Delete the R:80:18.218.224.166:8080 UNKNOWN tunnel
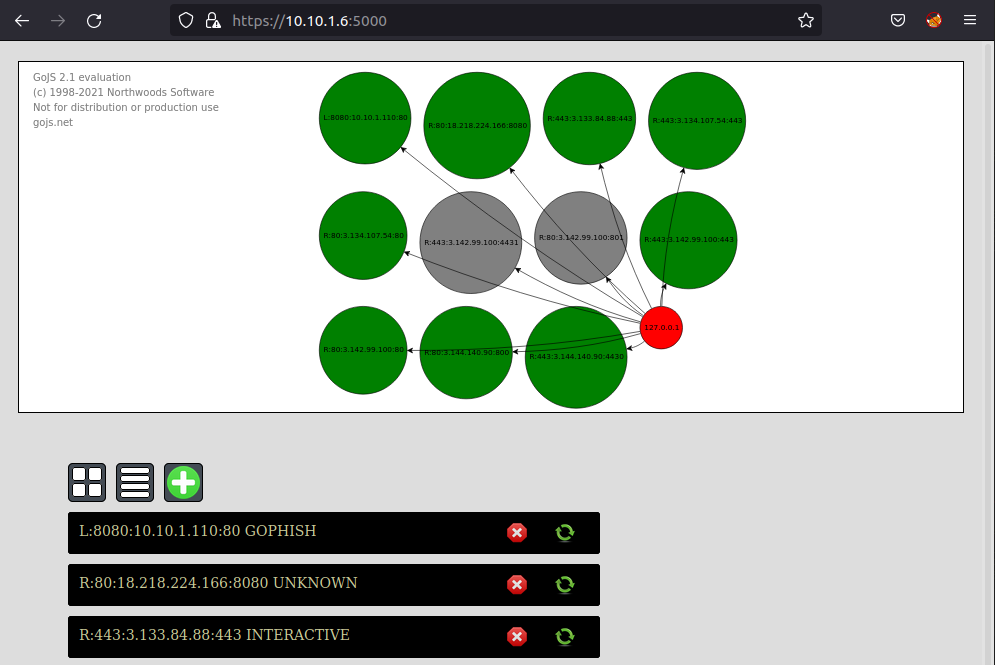 point(517,584)
